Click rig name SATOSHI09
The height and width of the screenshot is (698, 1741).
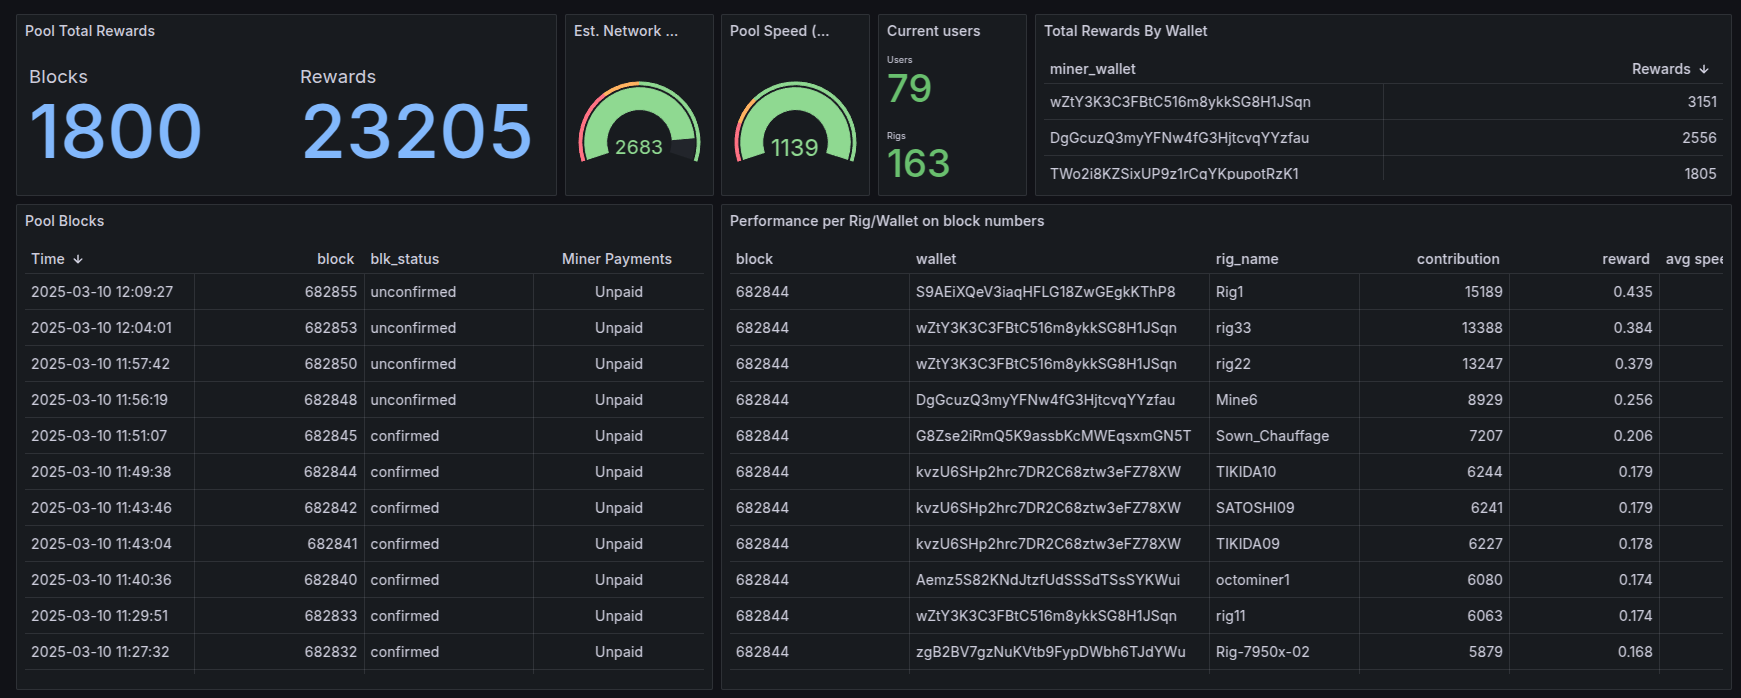click(1255, 508)
